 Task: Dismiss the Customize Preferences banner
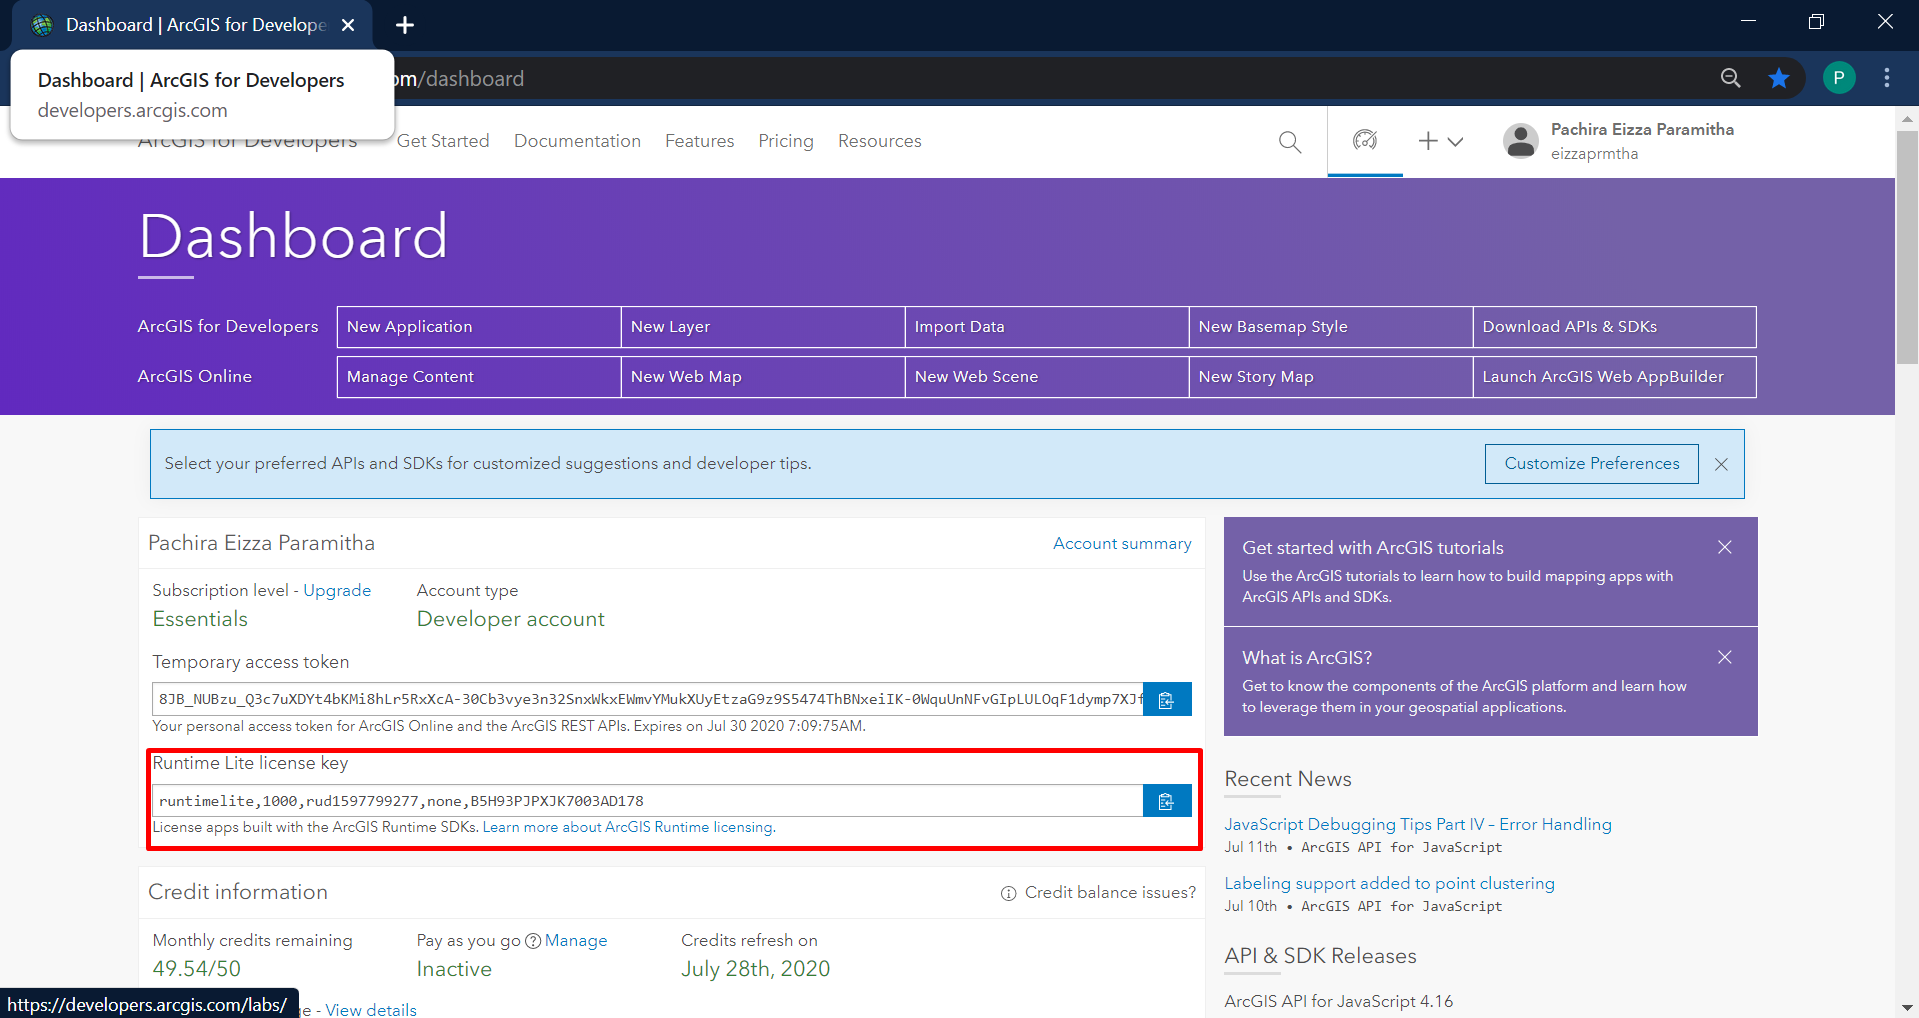click(x=1721, y=464)
